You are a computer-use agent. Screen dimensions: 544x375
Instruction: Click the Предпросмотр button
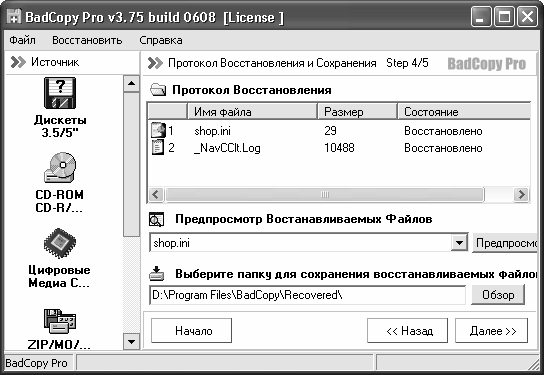pyautogui.click(x=505, y=243)
